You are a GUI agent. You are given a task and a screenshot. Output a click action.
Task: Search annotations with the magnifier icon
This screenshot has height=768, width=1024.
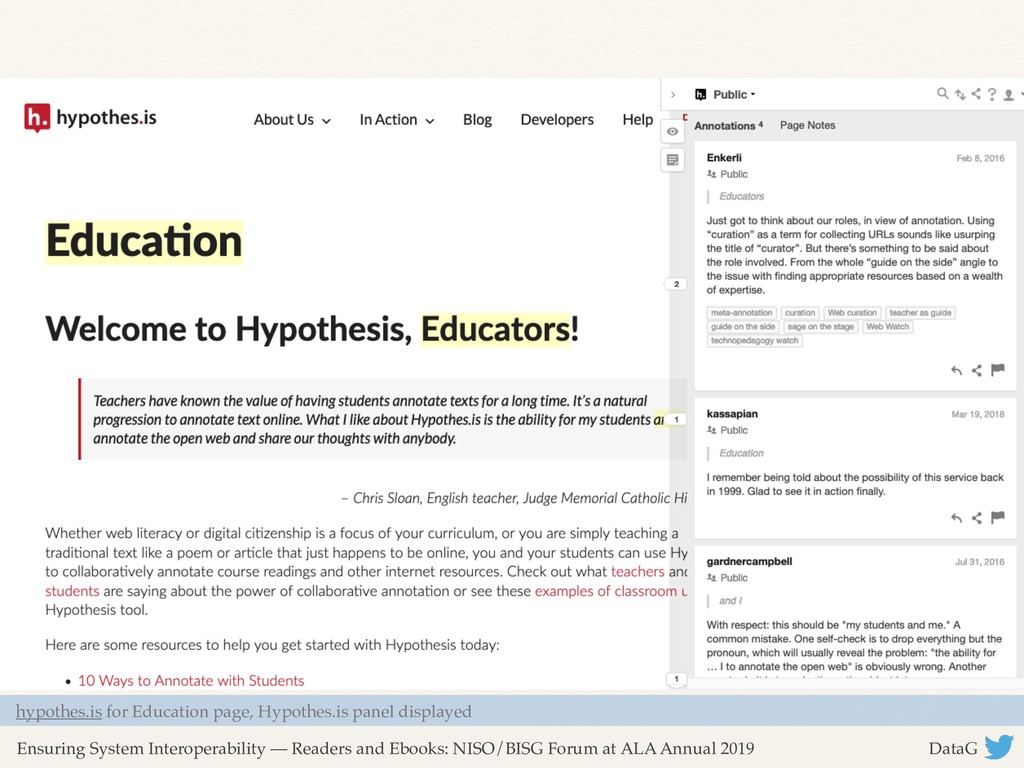pos(942,94)
